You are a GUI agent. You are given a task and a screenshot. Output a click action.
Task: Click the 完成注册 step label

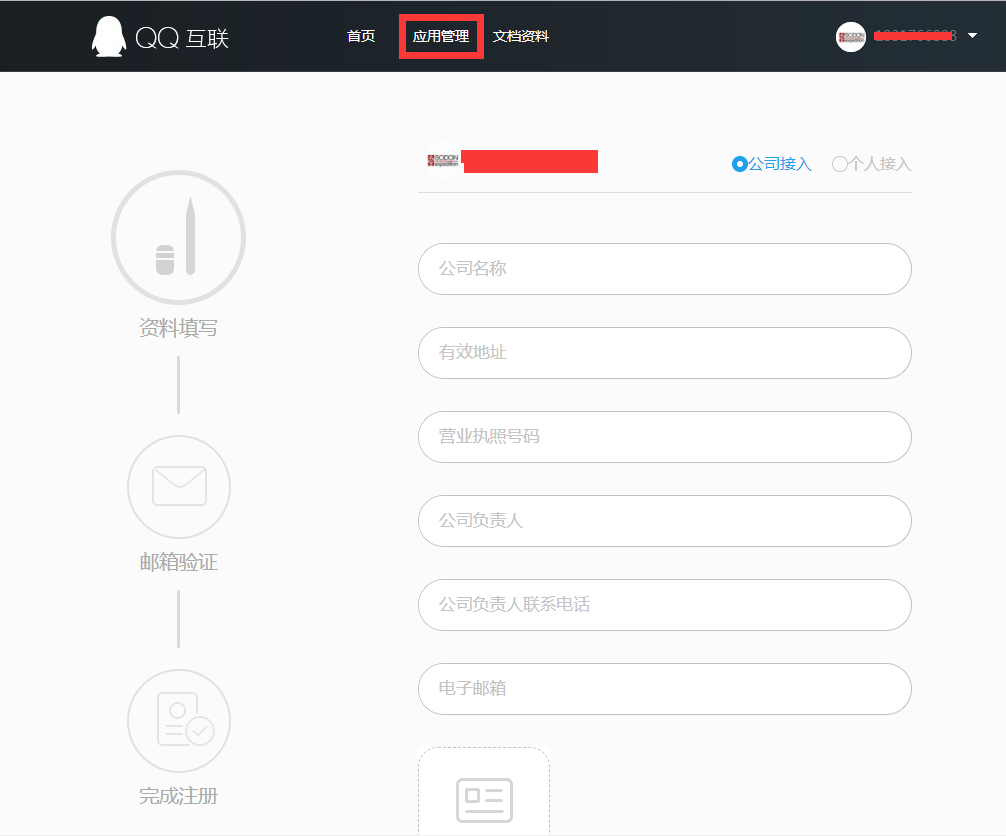click(x=178, y=796)
